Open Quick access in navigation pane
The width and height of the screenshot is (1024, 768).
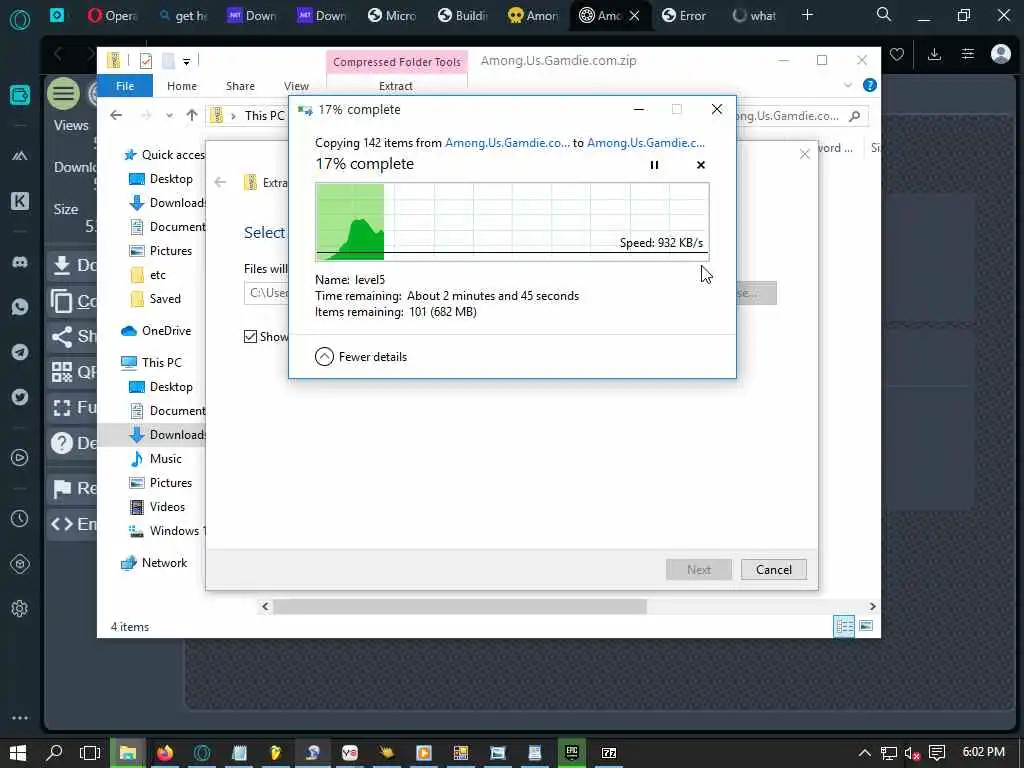pos(163,155)
